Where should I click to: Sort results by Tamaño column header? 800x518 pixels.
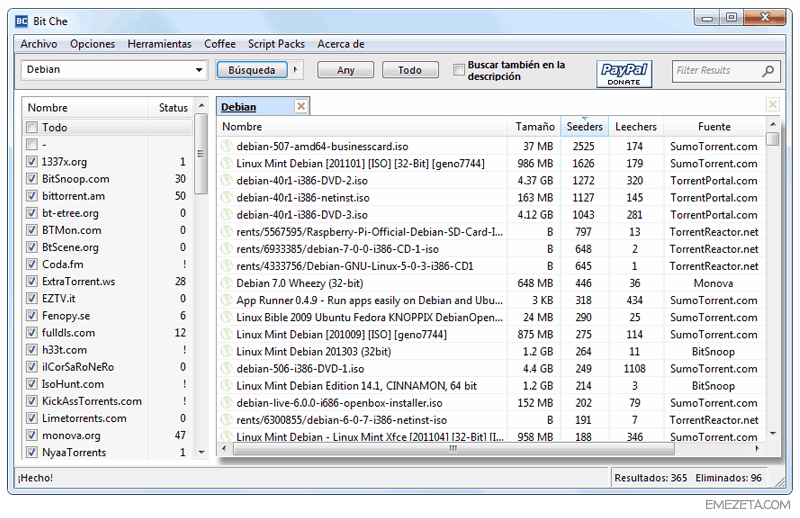[534, 127]
